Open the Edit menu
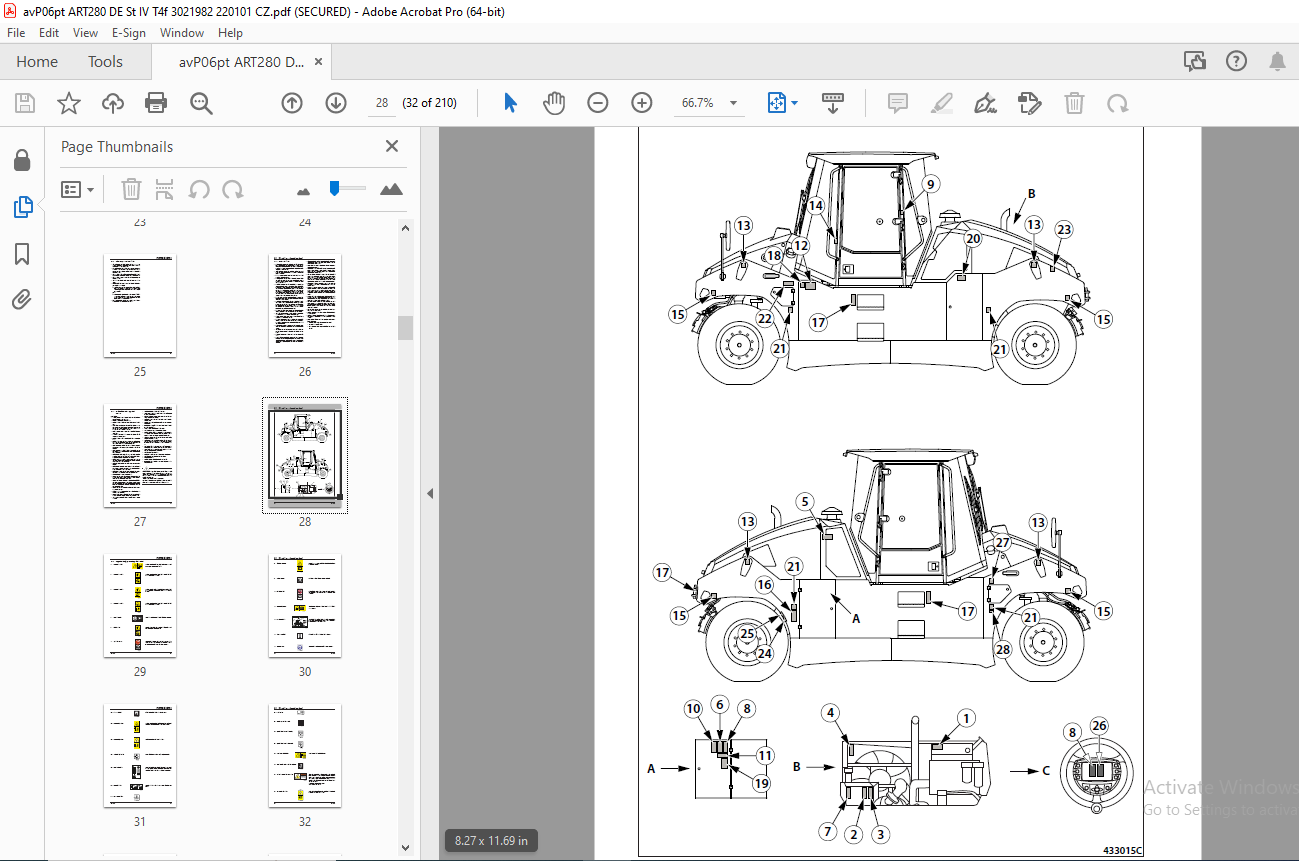1299x861 pixels. tap(49, 33)
